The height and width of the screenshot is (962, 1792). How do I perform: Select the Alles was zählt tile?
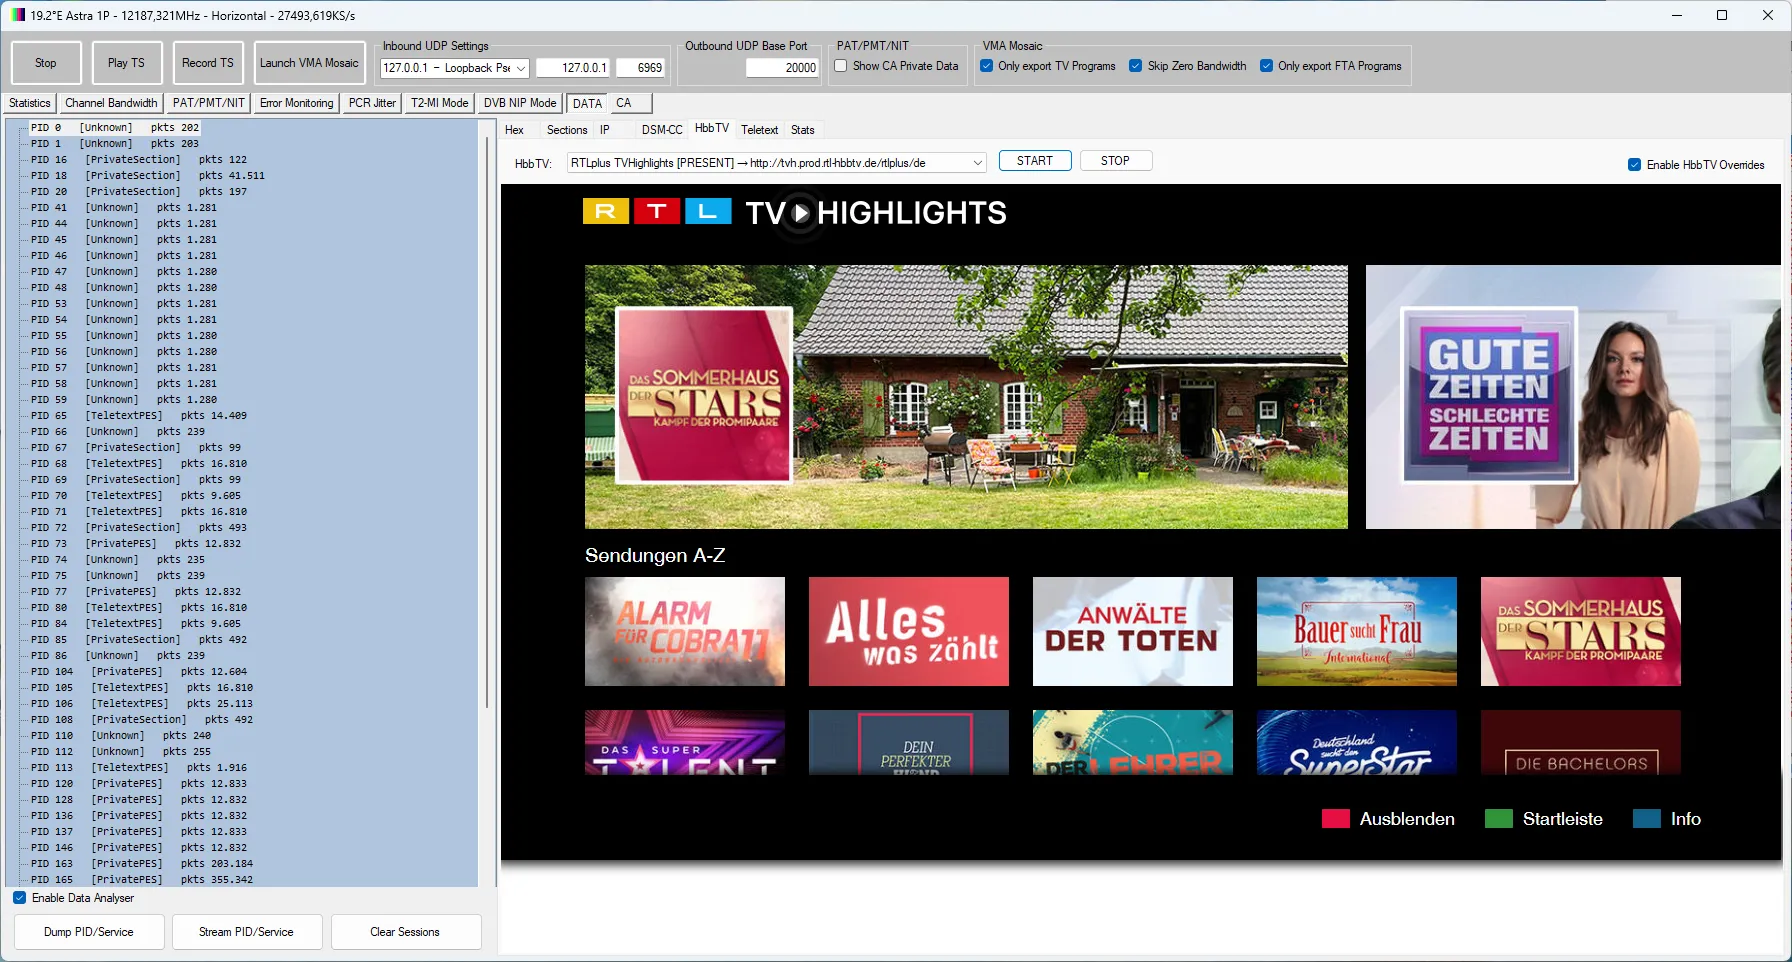click(909, 631)
